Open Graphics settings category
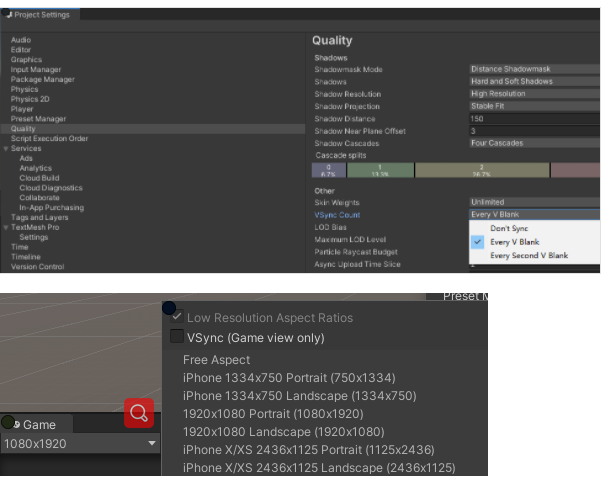The width and height of the screenshot is (608, 487). [26, 60]
